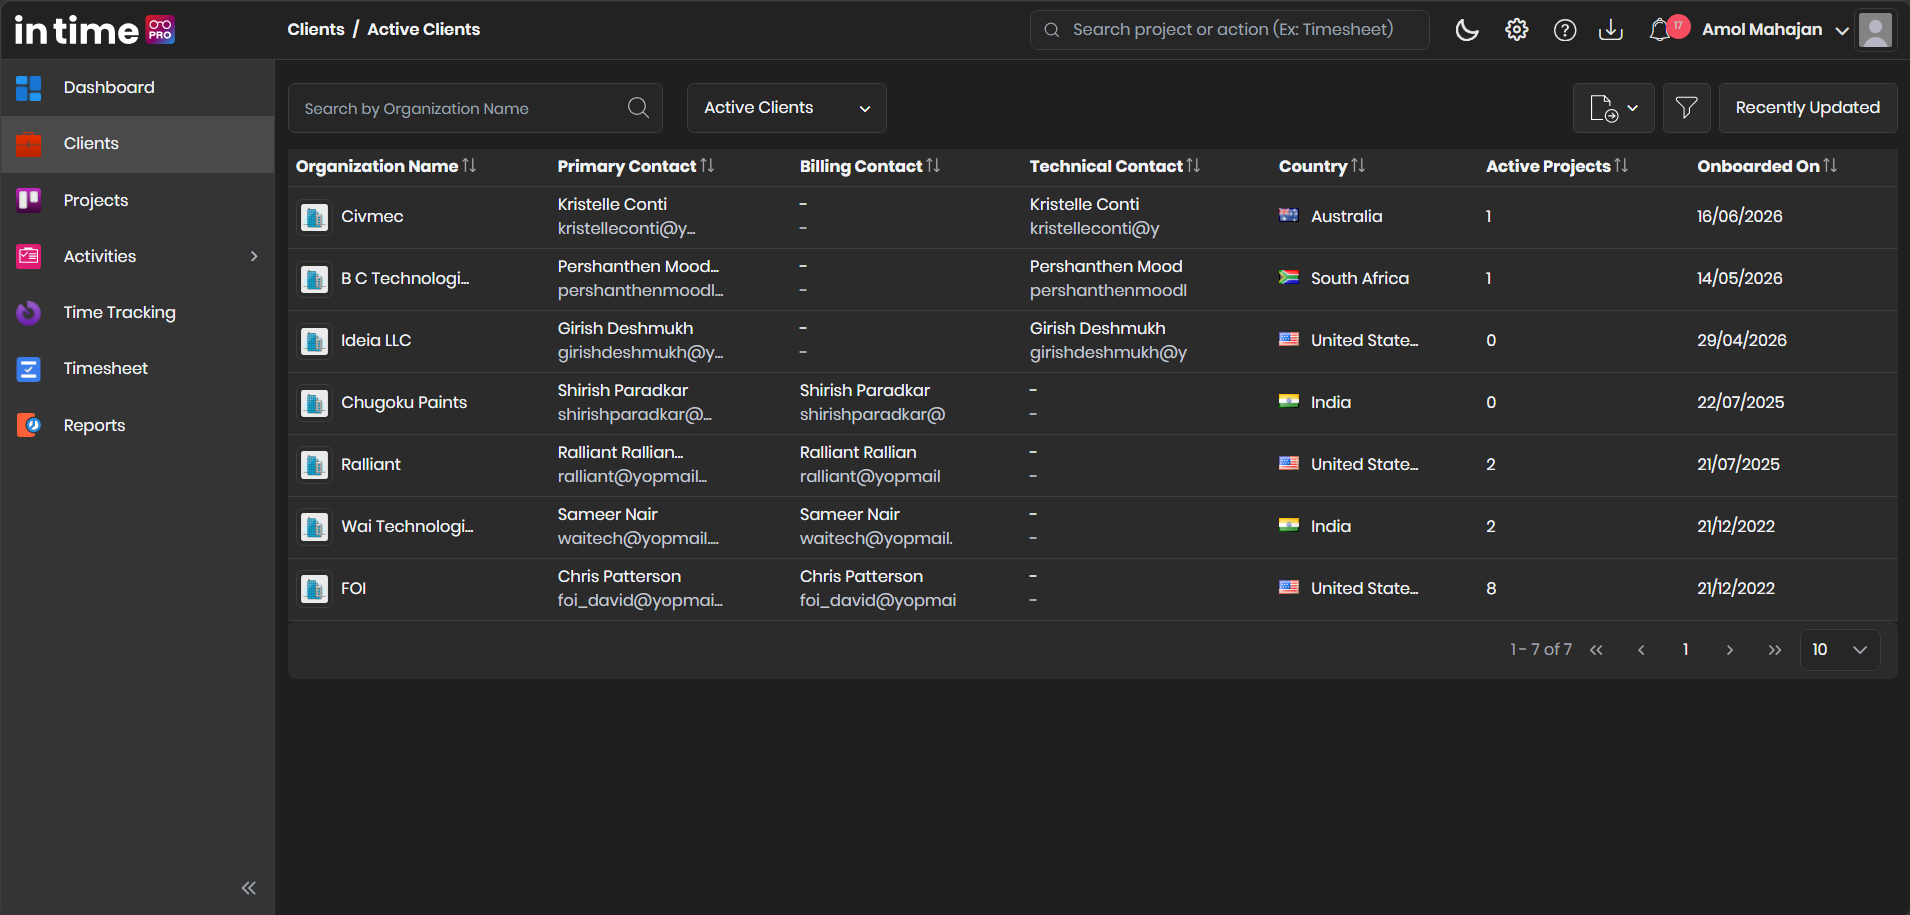Viewport: 1910px width, 915px height.
Task: Open the filter funnel icon
Action: tap(1687, 108)
